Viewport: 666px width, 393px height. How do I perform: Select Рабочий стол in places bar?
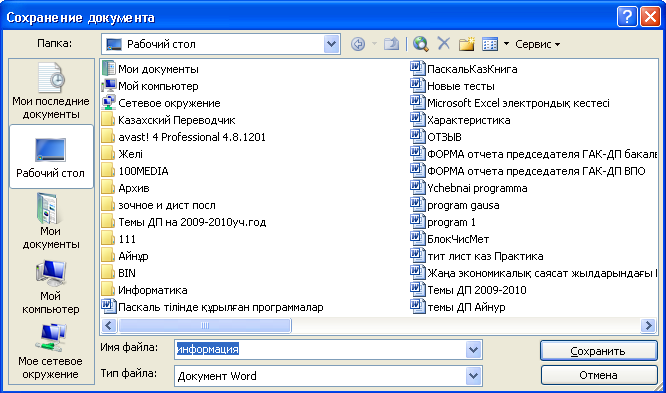coord(51,156)
